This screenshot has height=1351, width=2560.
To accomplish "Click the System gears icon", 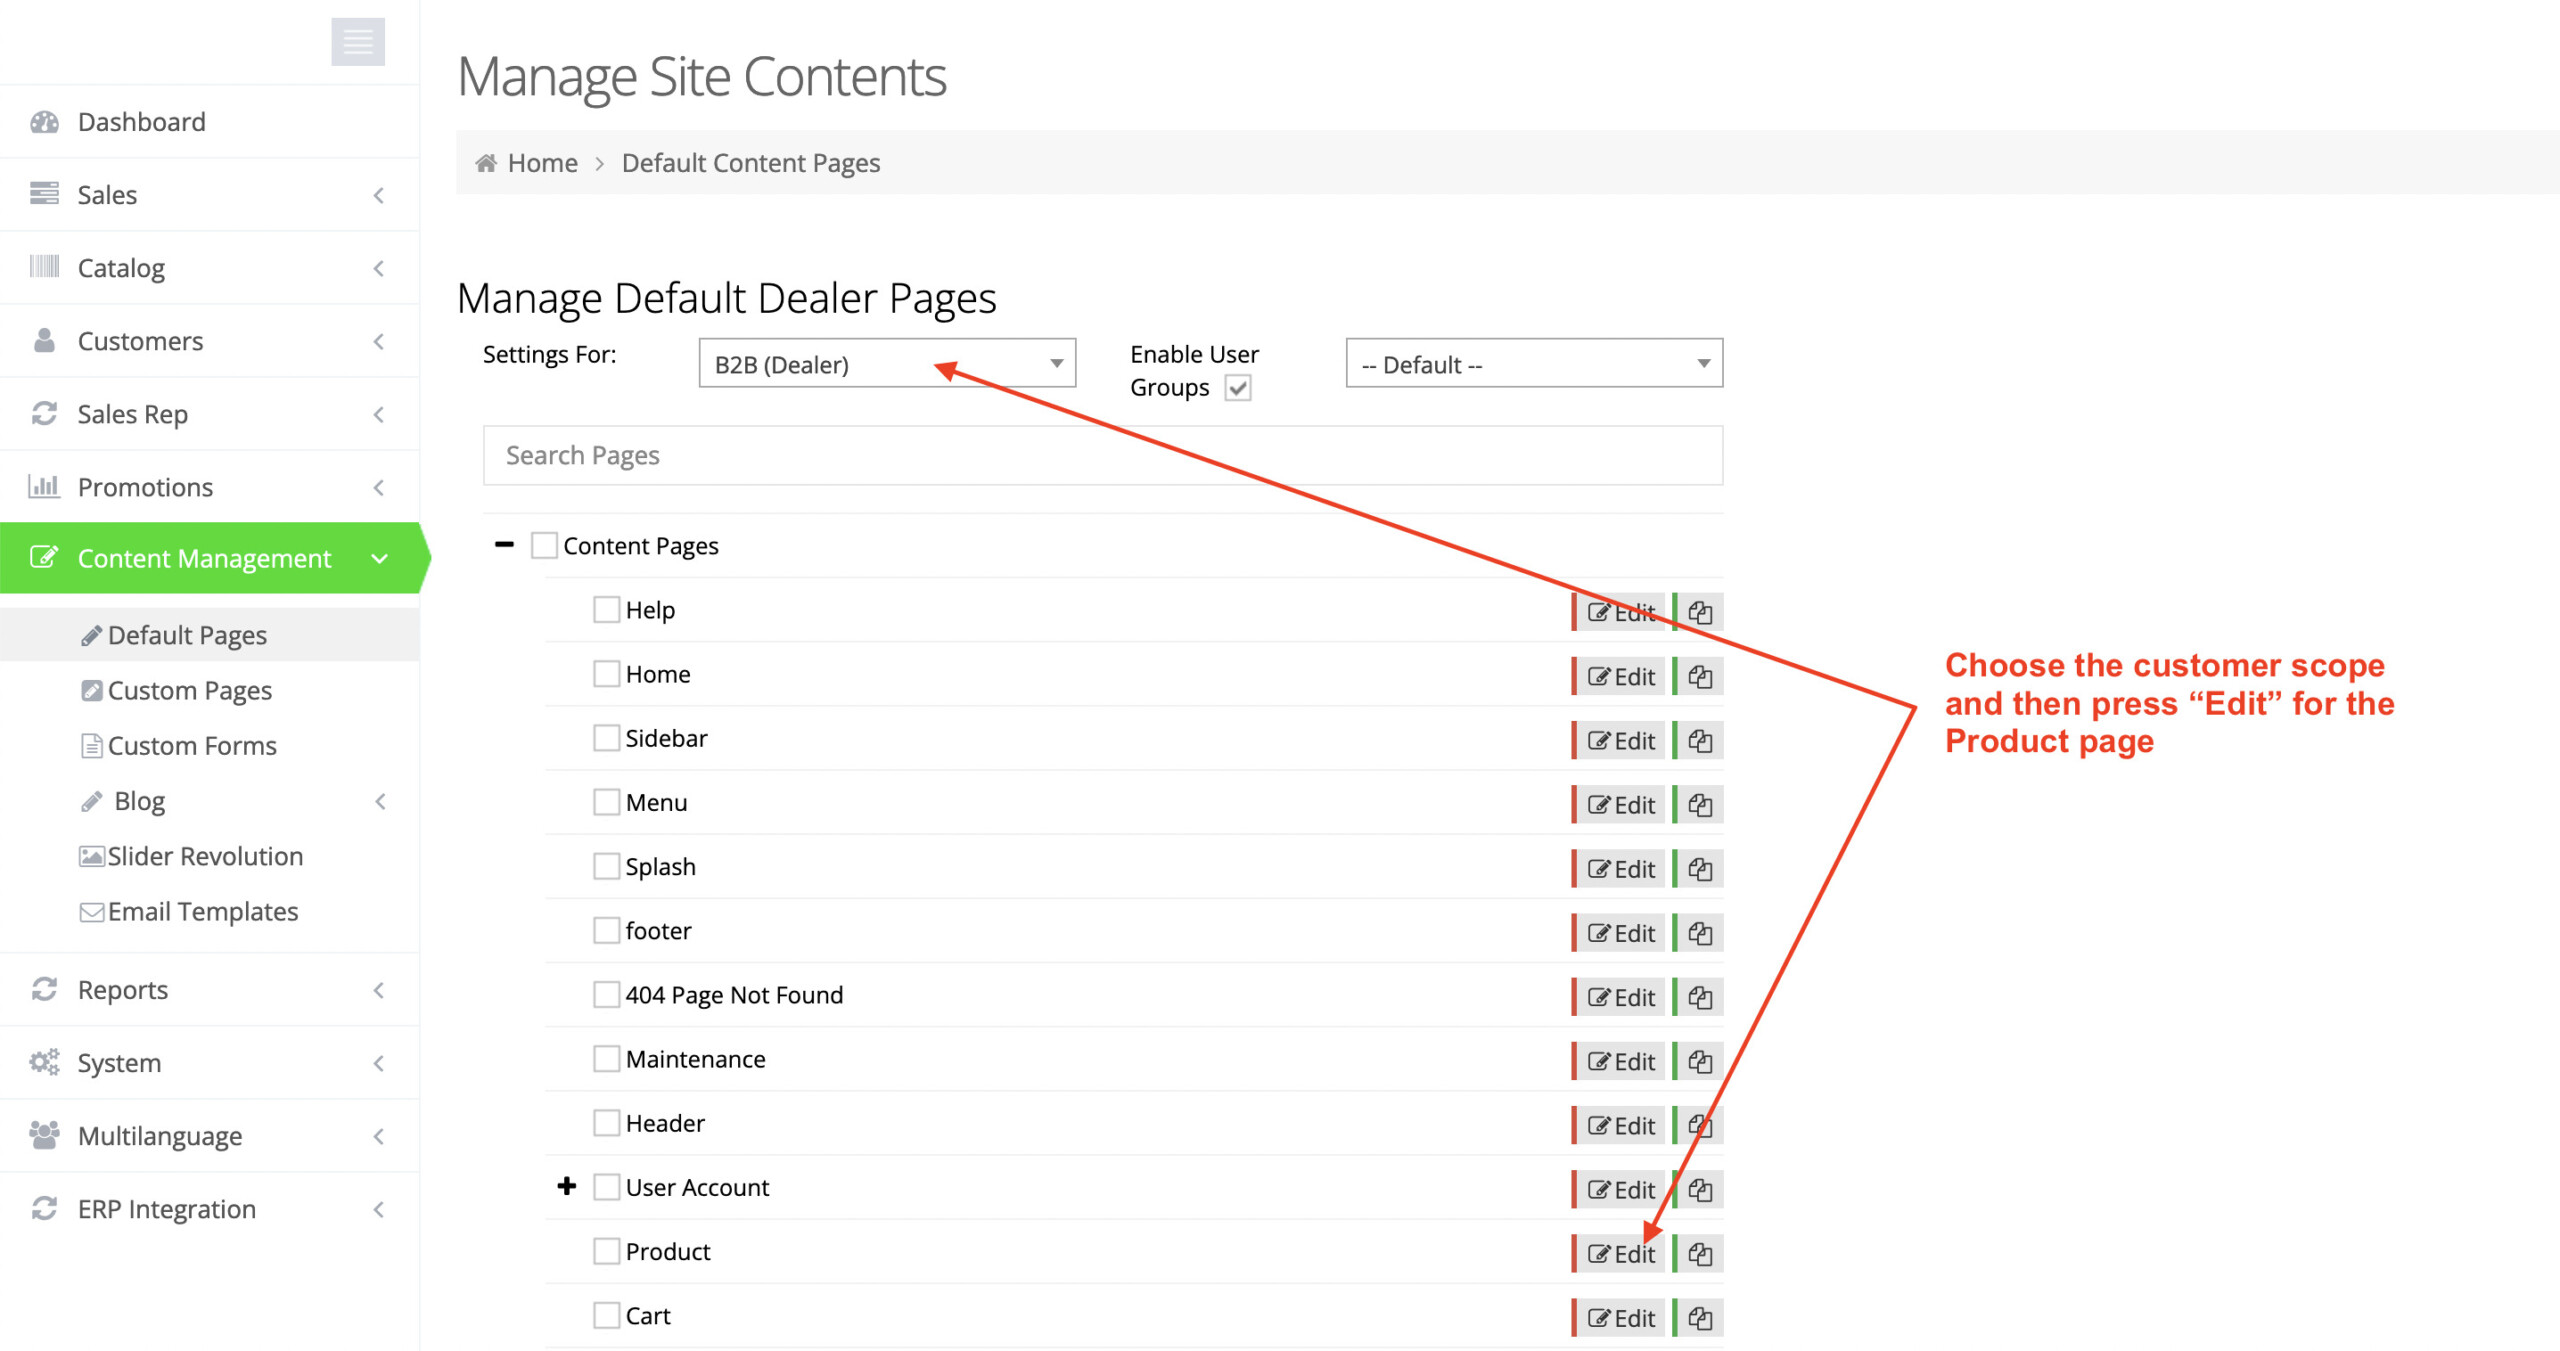I will point(44,1062).
